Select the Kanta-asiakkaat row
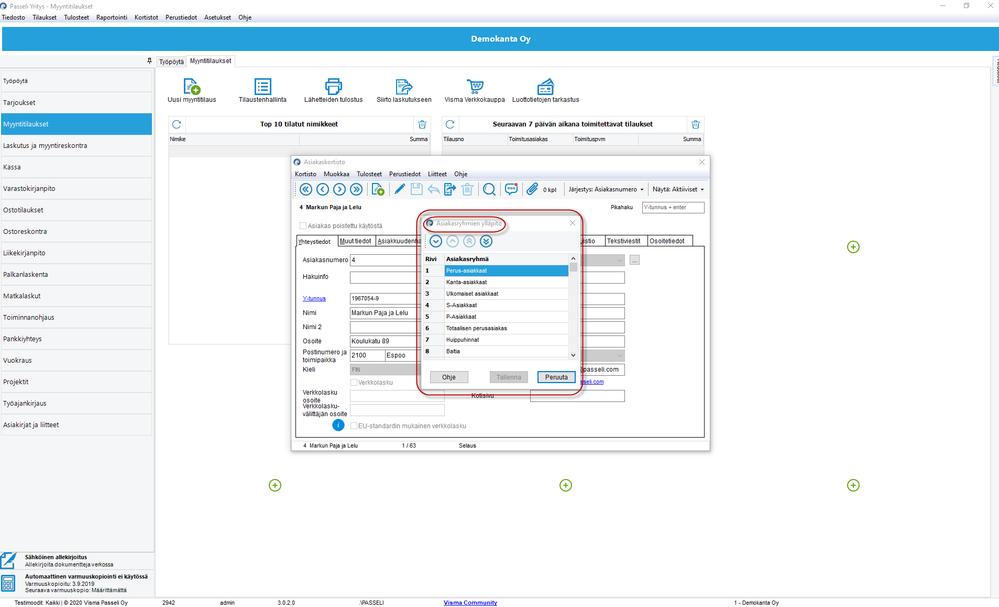Viewport: 999px width, 607px height. click(505, 282)
